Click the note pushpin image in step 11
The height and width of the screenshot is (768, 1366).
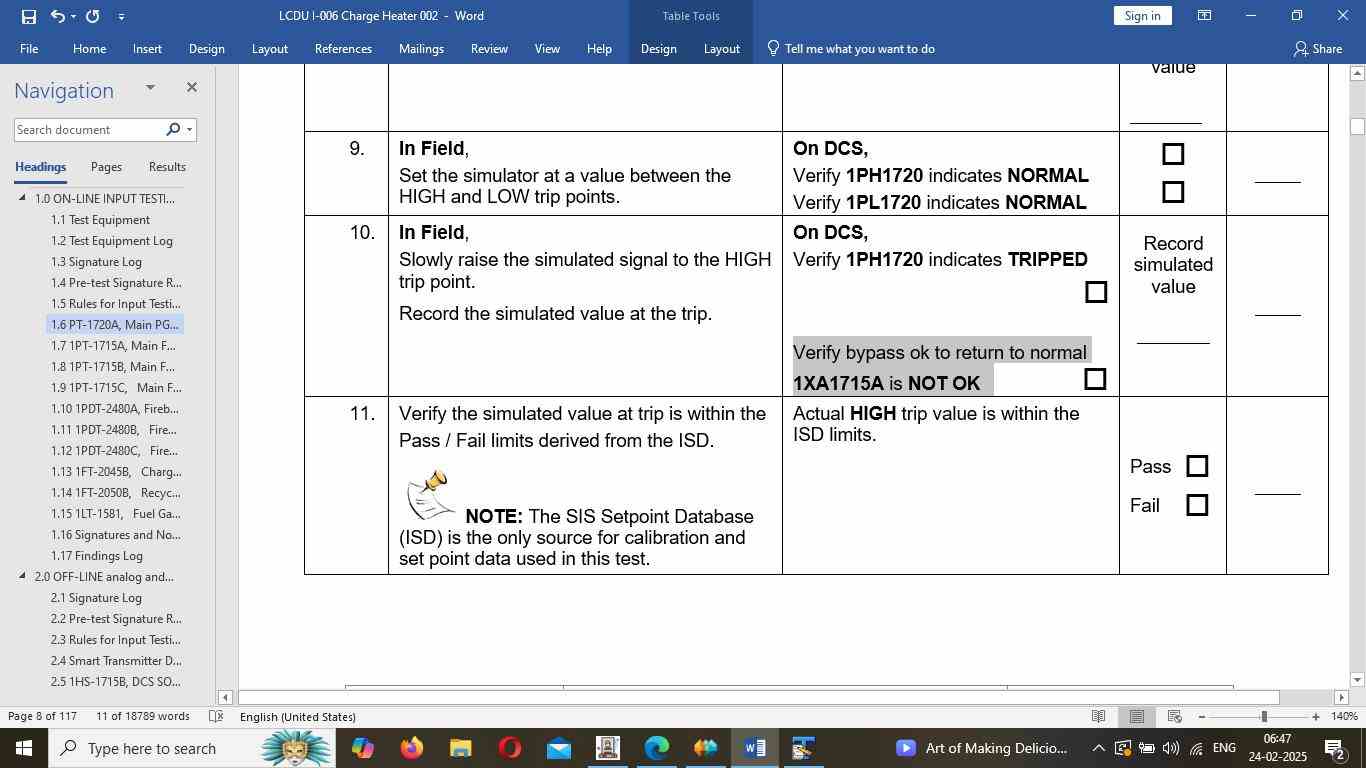click(x=430, y=495)
